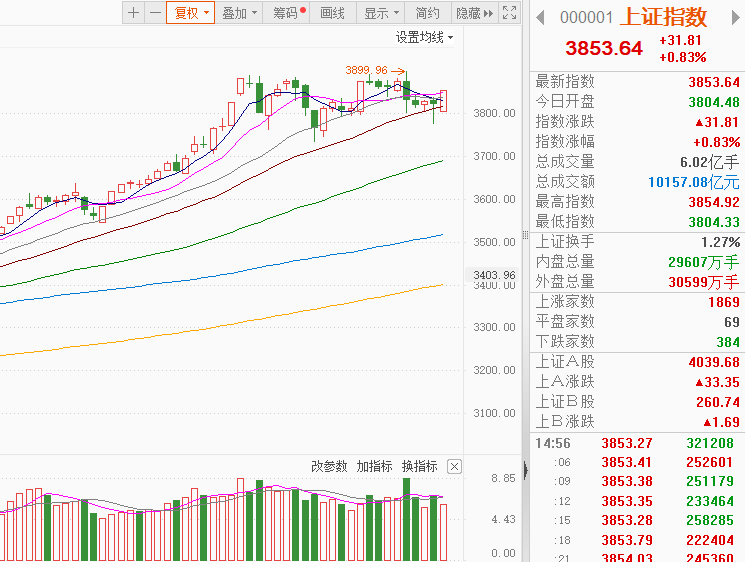This screenshot has width=745, height=562.
Task: Click the 上涨家数 value 1869
Action: pos(724,302)
